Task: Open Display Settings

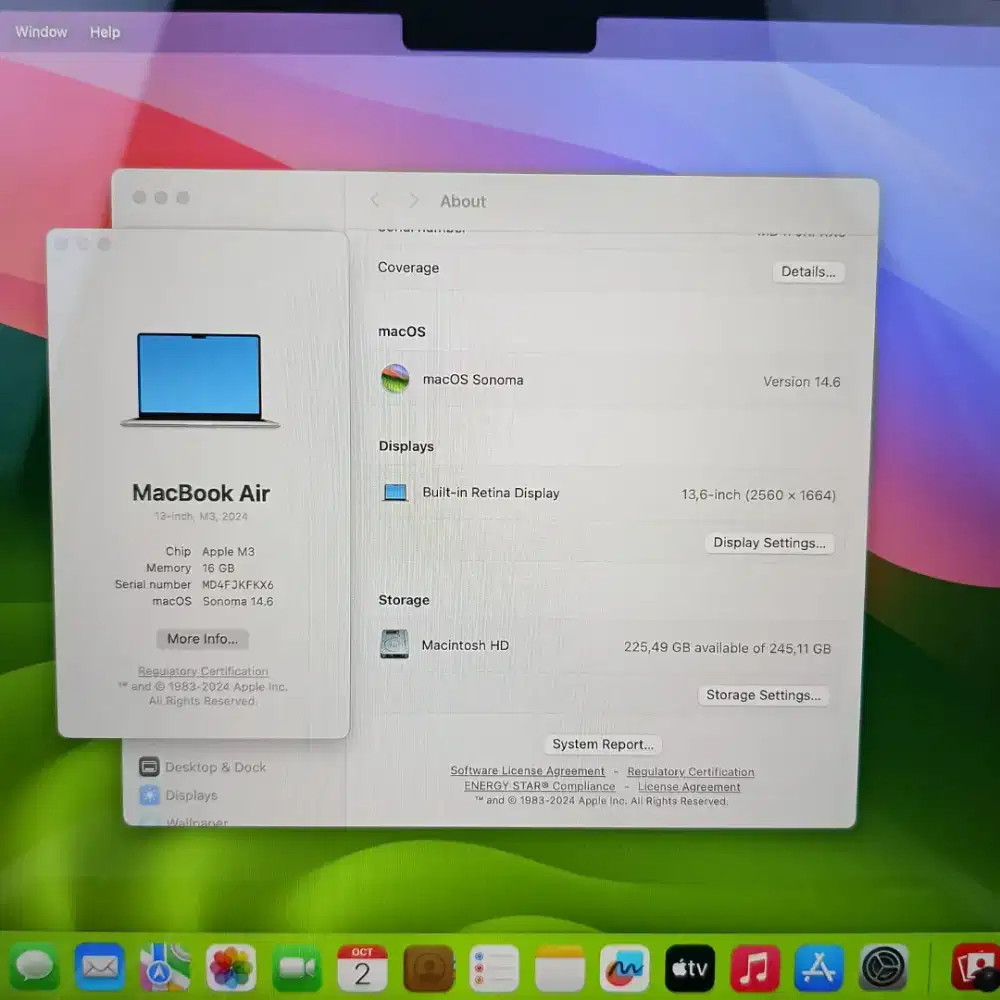Action: click(769, 543)
